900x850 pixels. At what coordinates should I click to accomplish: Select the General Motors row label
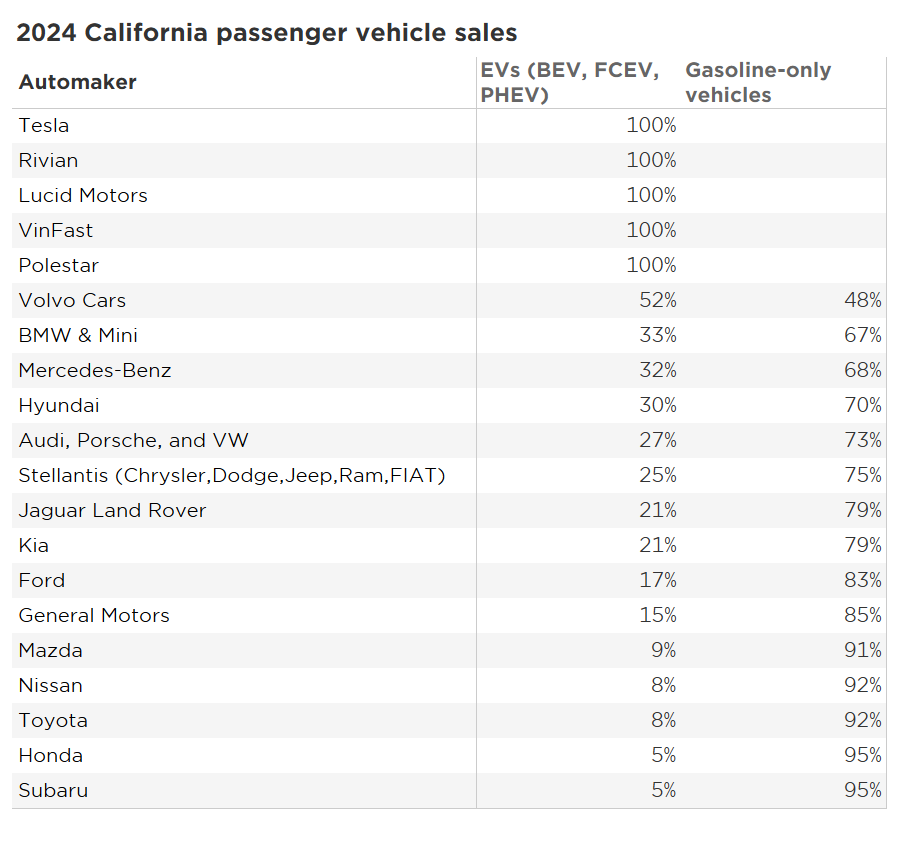(x=94, y=615)
